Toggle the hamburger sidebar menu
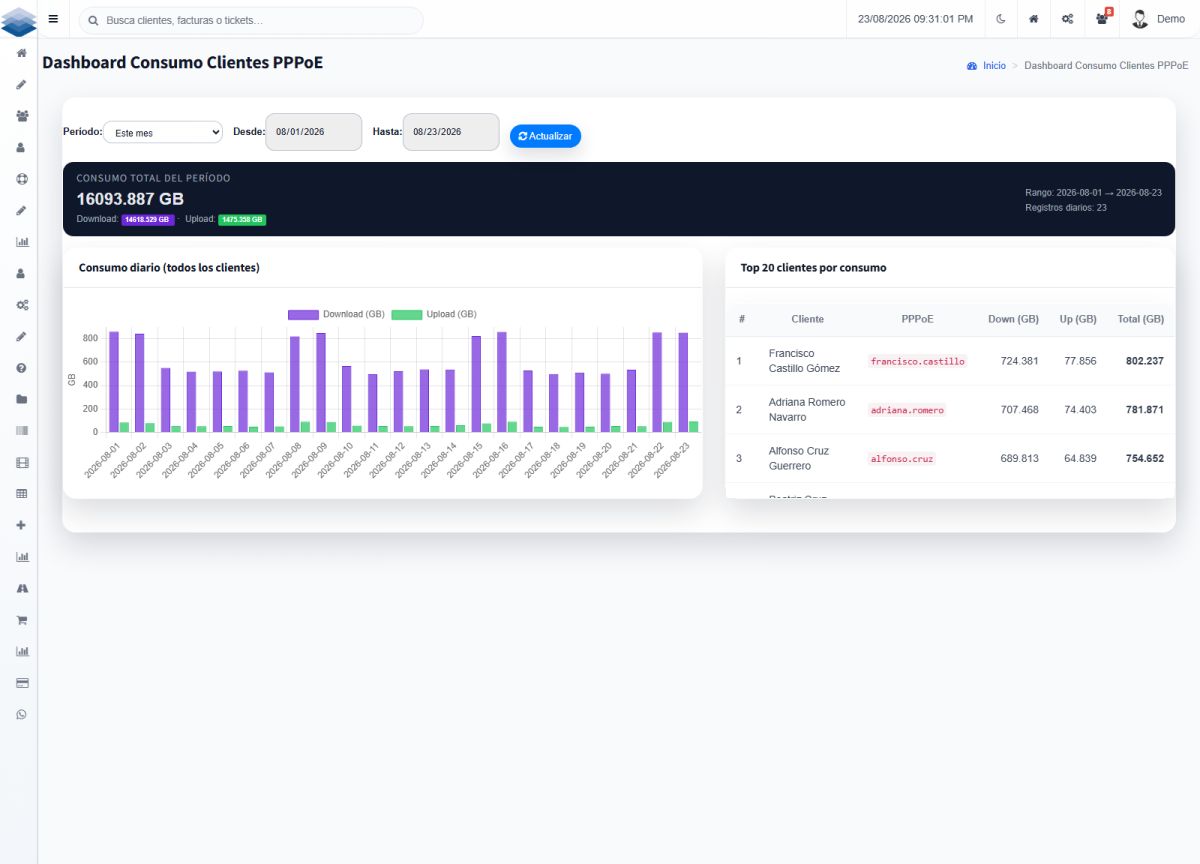The height and width of the screenshot is (864, 1200). click(x=53, y=19)
